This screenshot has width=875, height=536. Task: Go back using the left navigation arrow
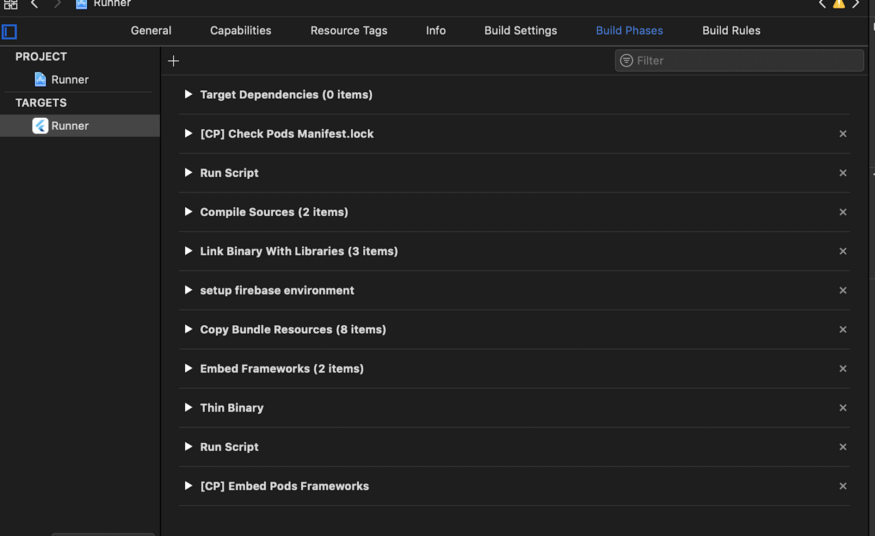[34, 4]
